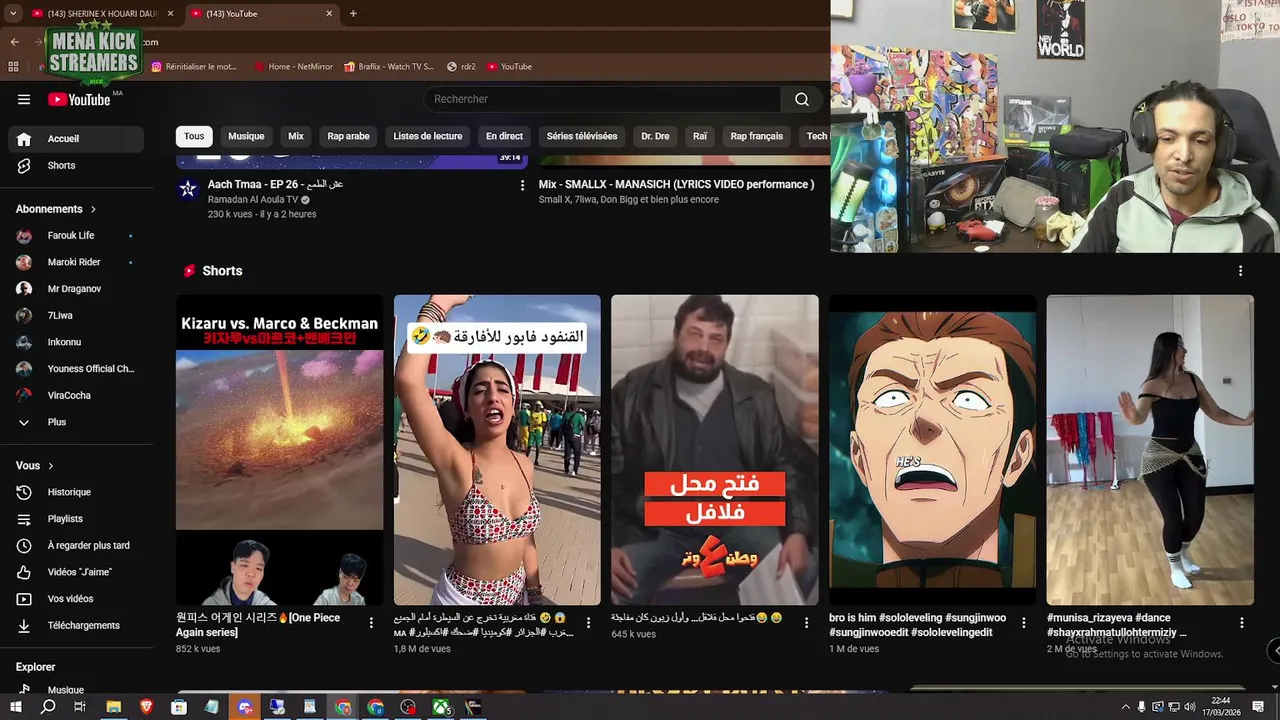The width and height of the screenshot is (1280, 720).
Task: Open the Kizaru vs. Marco & Beckman short
Action: point(280,450)
